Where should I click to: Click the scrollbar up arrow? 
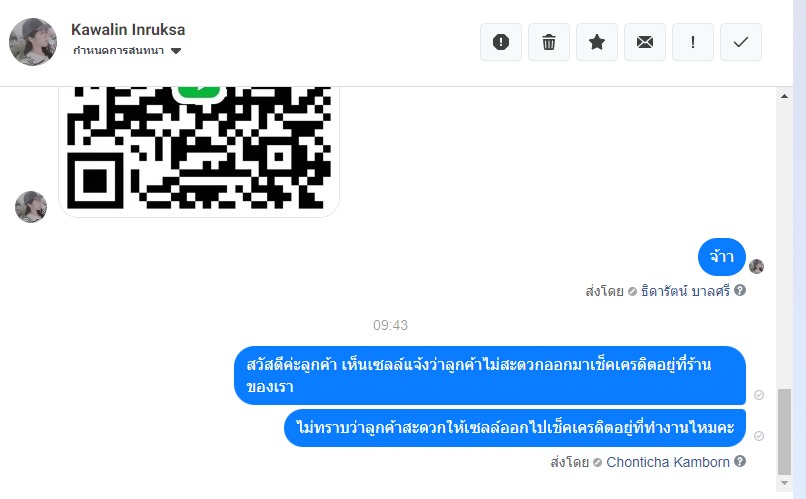tap(784, 96)
